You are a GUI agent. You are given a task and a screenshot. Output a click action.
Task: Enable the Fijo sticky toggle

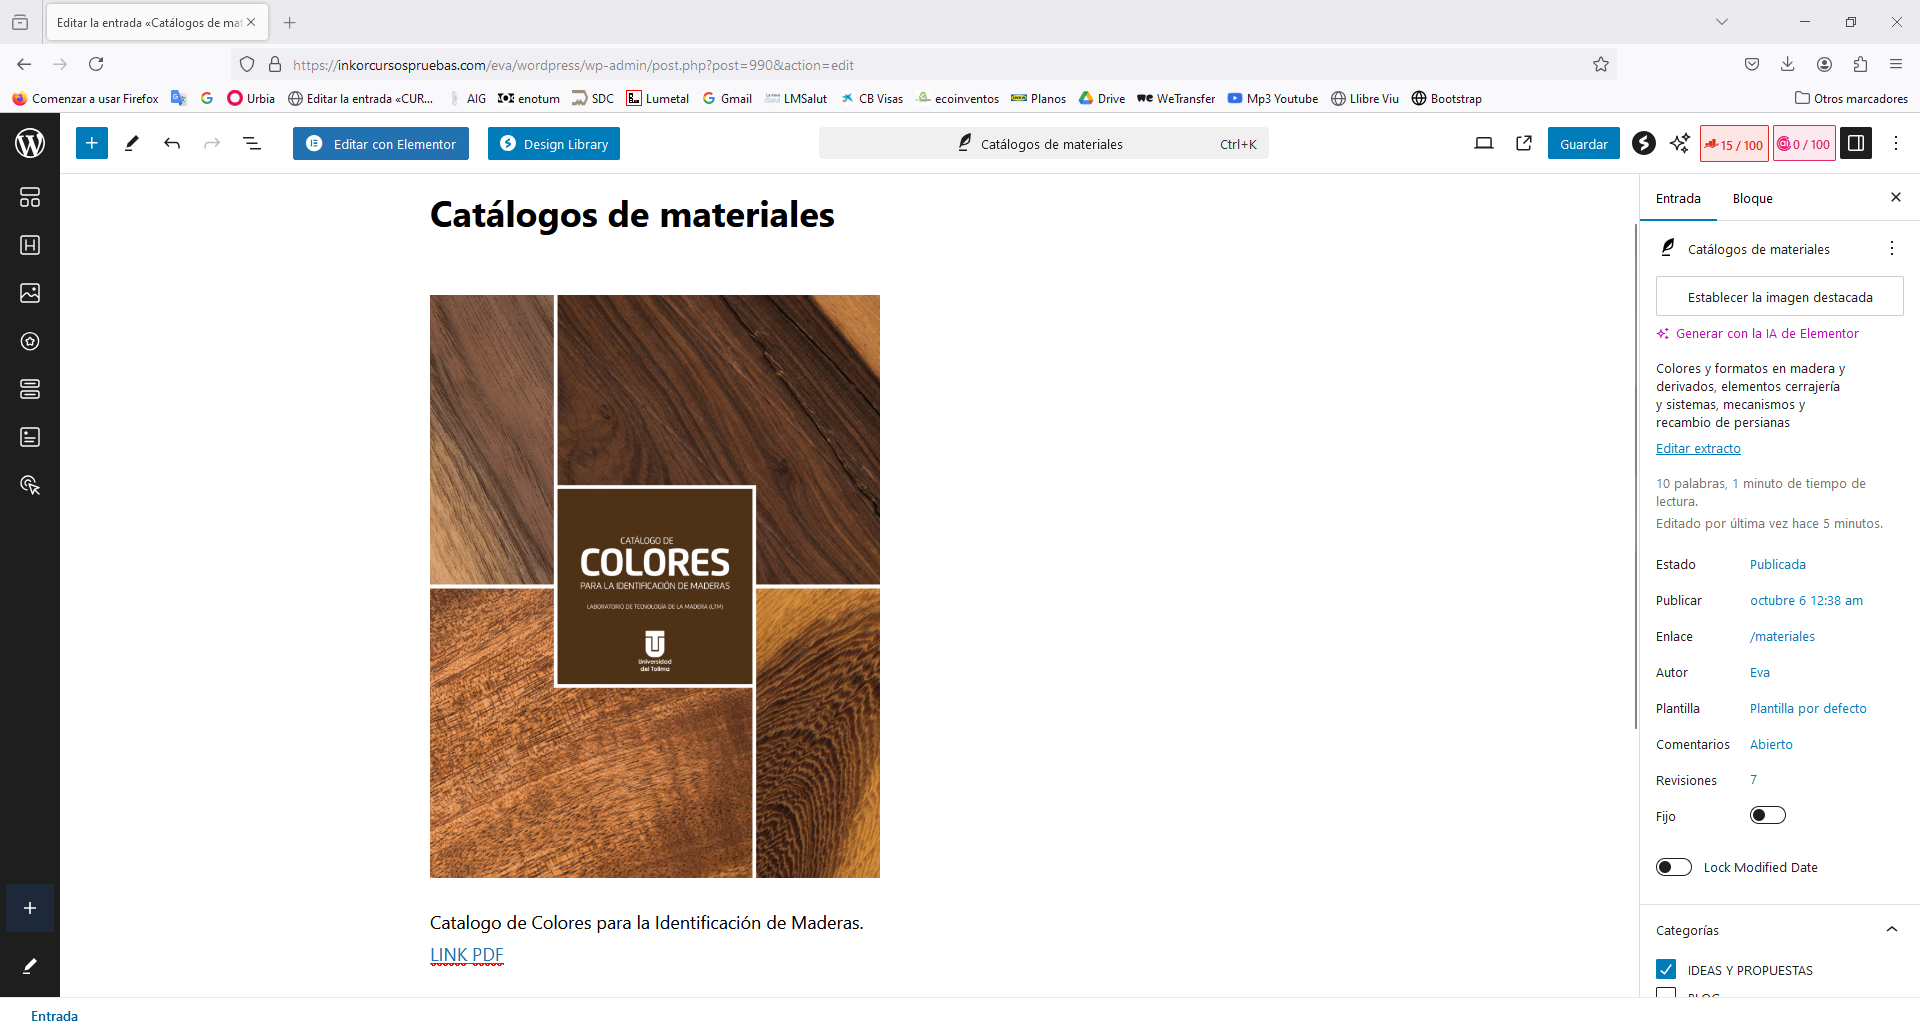pos(1767,815)
